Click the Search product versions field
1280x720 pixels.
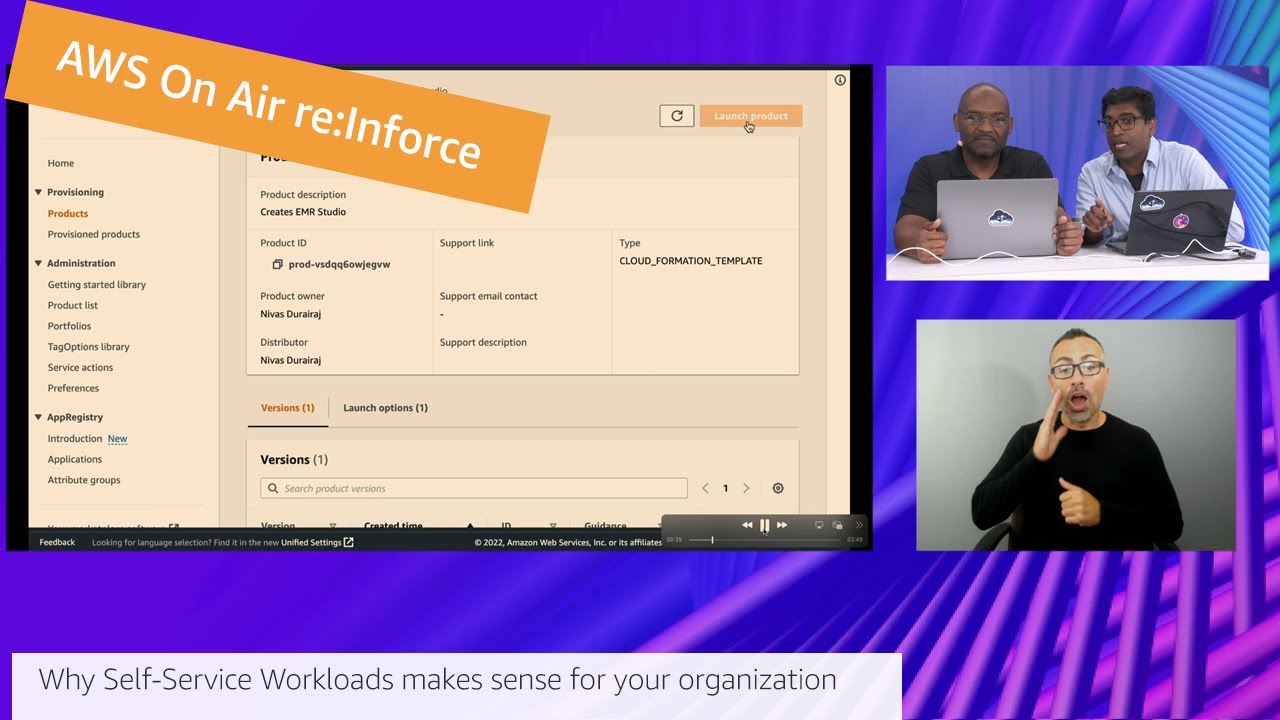474,488
